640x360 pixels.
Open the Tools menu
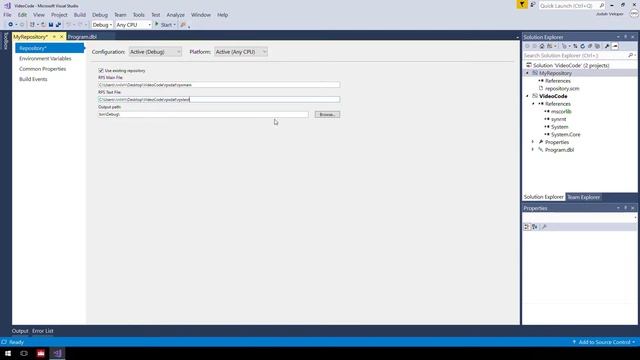[x=138, y=15]
